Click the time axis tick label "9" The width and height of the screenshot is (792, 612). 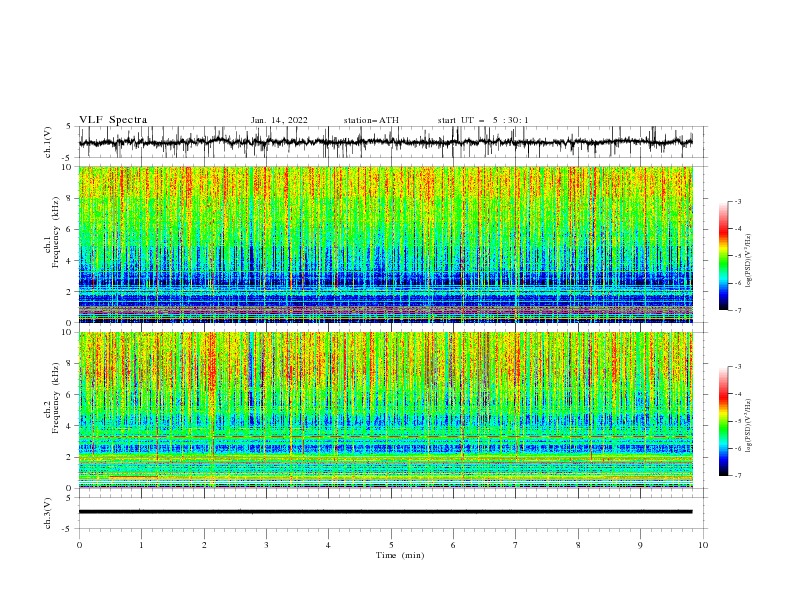[x=640, y=545]
